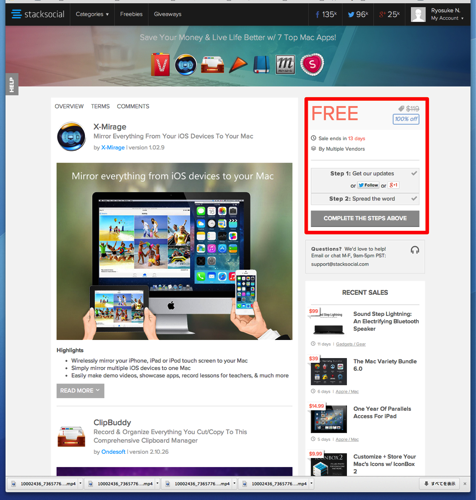The height and width of the screenshot is (500, 476).
Task: Click The Mac Variety Bundle thumbnail
Action: 329,371
